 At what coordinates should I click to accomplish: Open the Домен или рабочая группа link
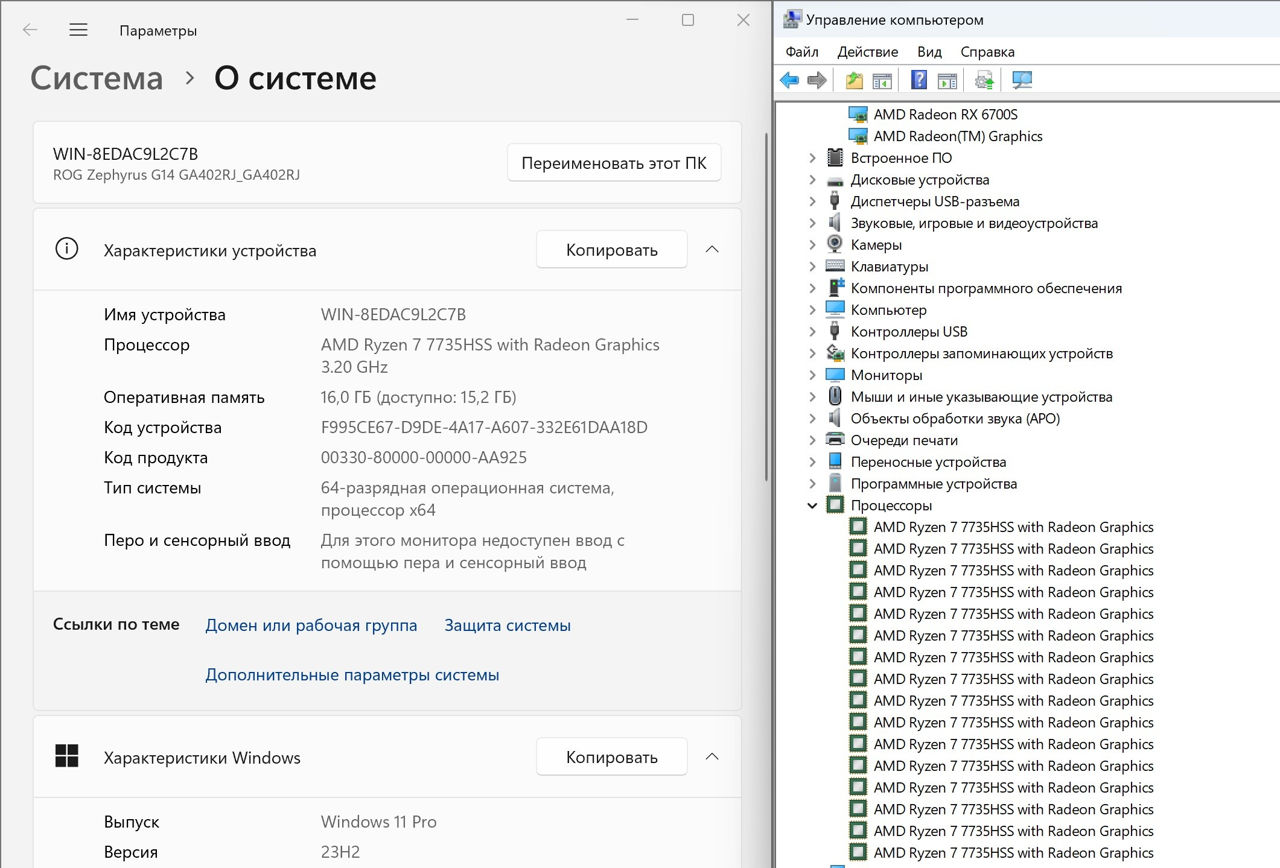[311, 625]
